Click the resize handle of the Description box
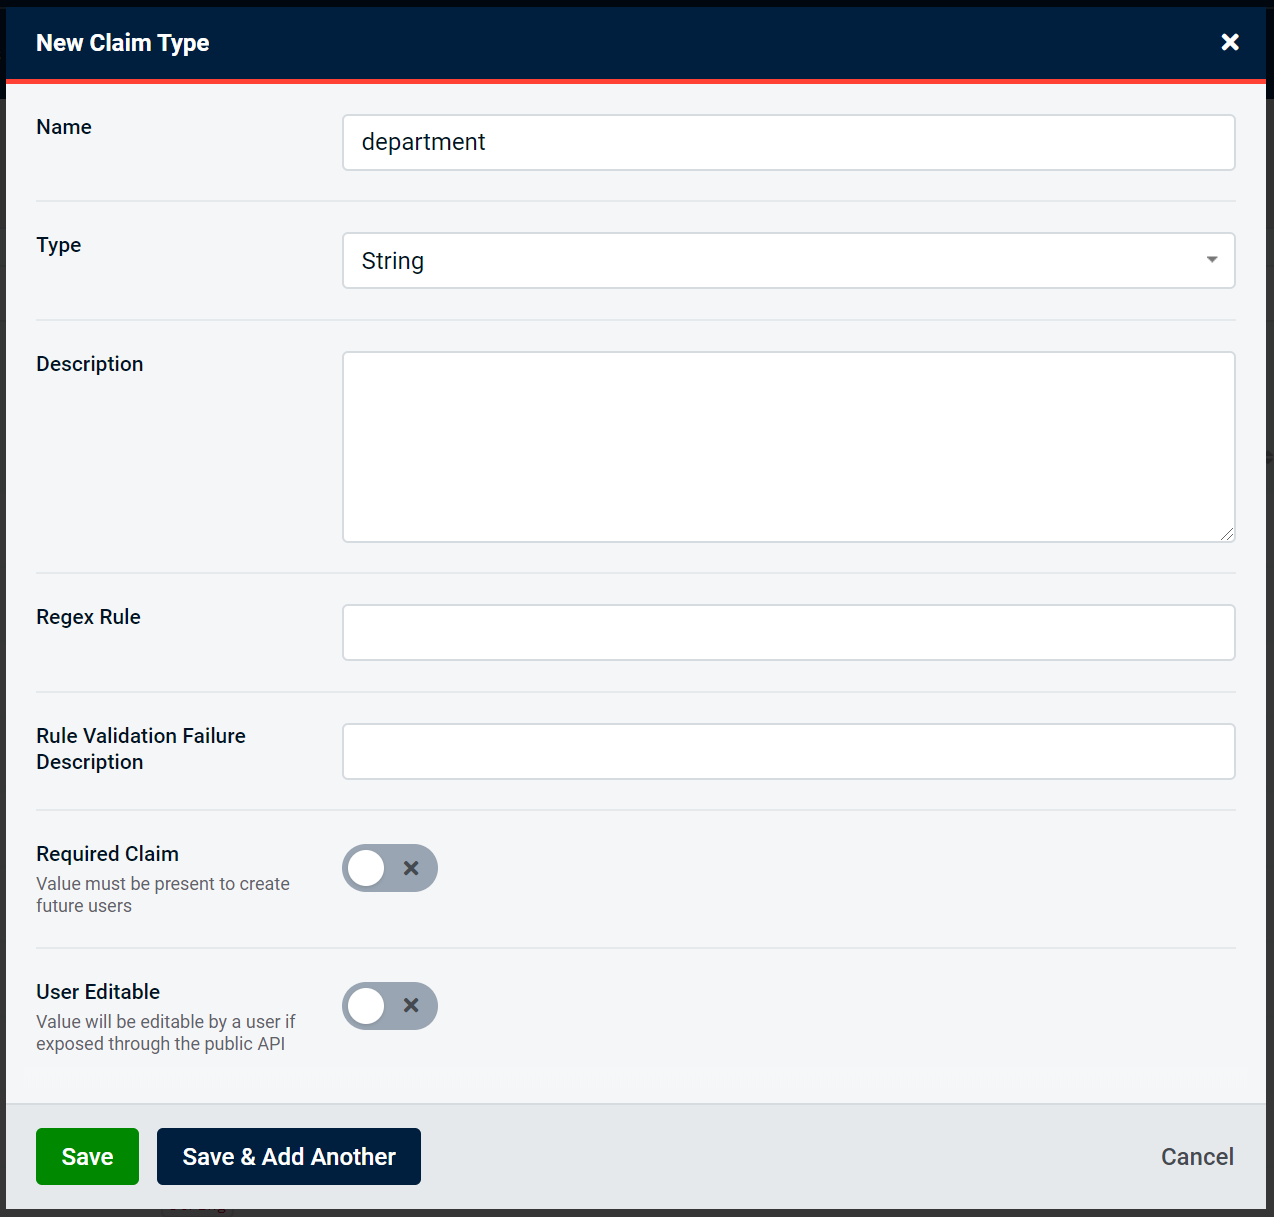 coord(1228,534)
